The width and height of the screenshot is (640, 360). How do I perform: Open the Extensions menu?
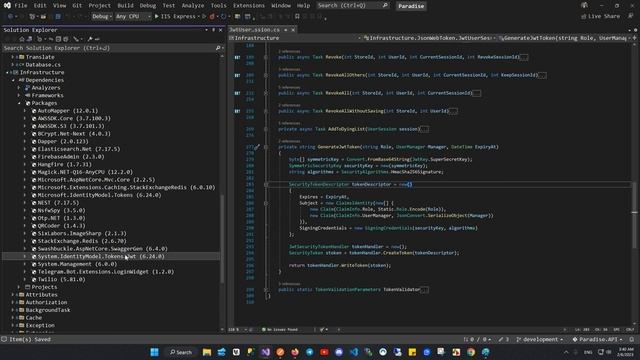coord(249,6)
